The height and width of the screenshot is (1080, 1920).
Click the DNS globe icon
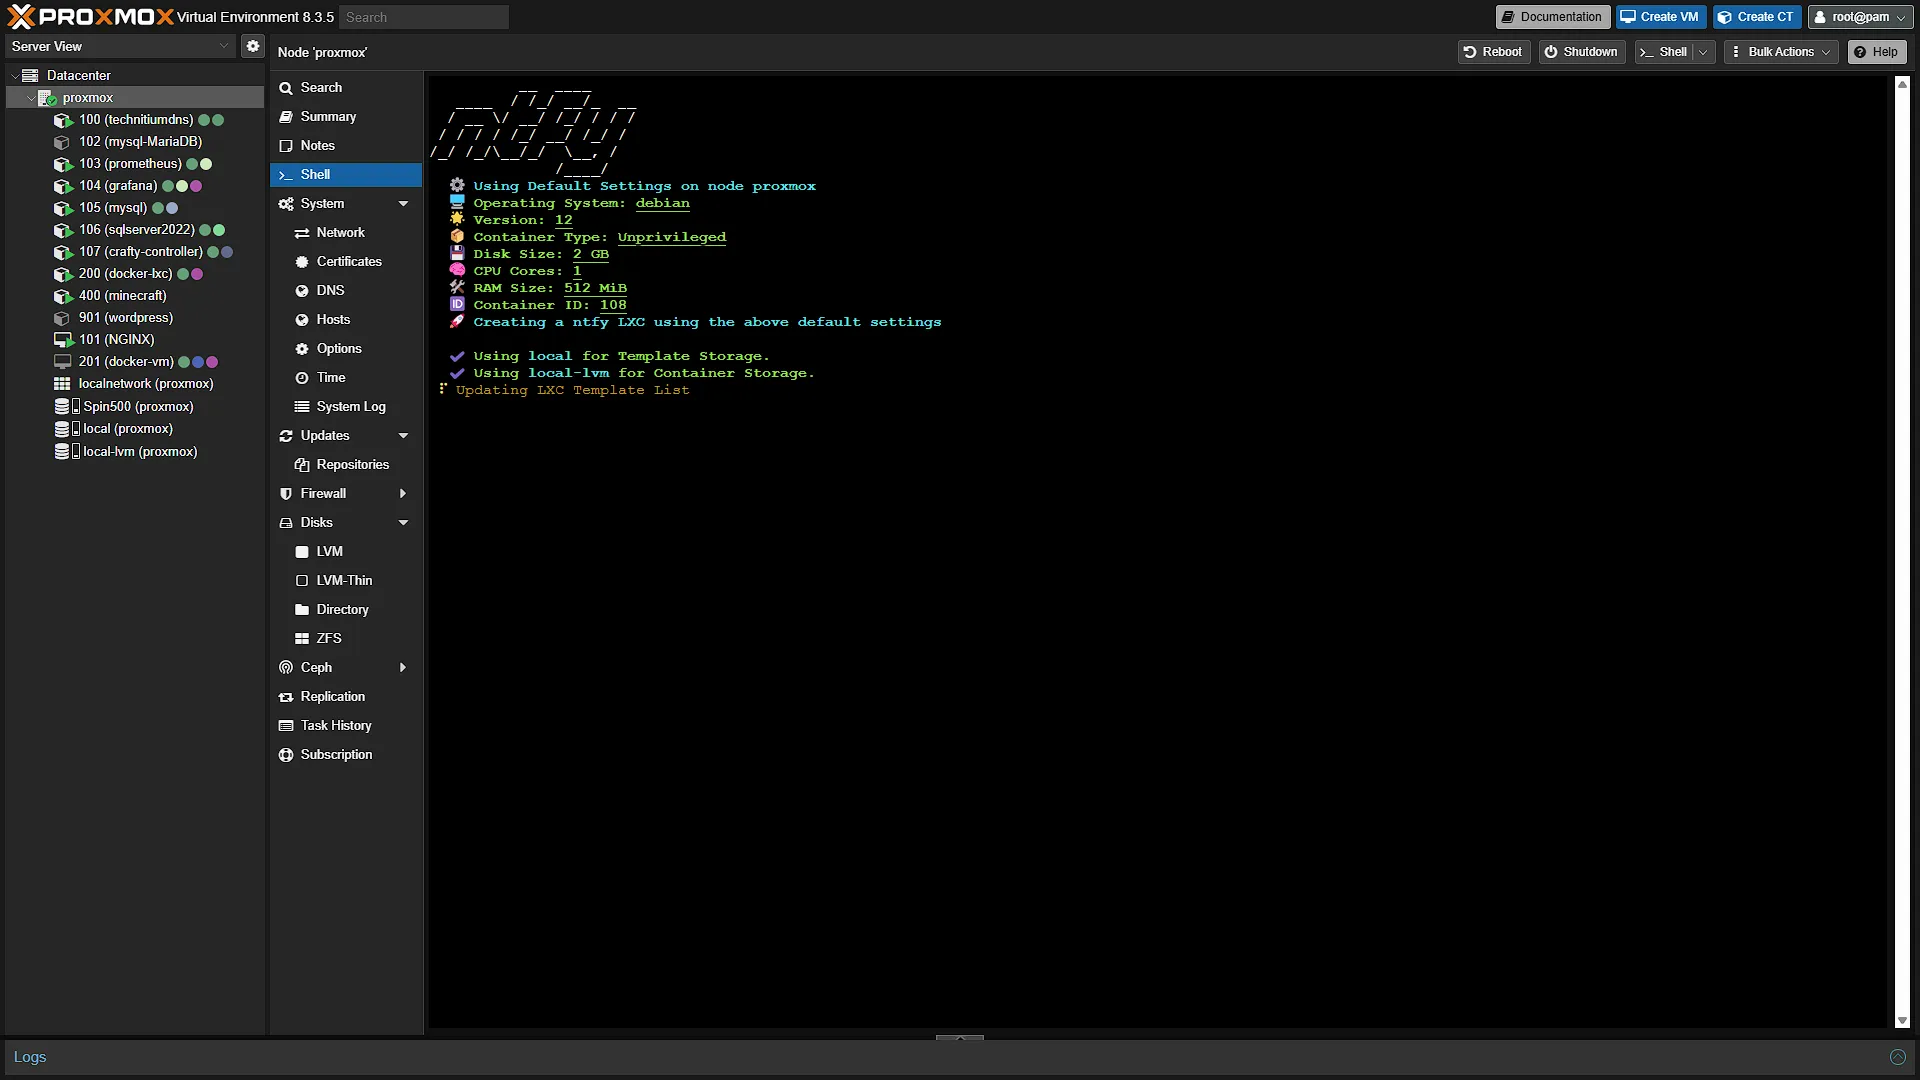[x=302, y=291]
